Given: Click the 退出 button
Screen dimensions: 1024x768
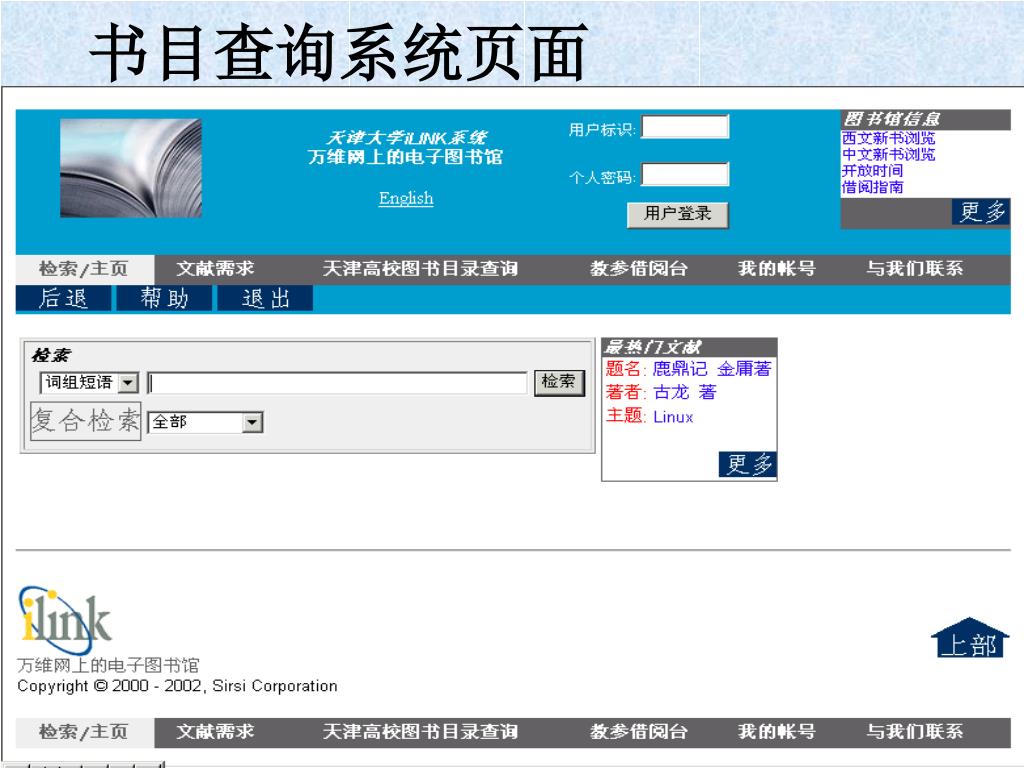Looking at the screenshot, I should tap(265, 299).
